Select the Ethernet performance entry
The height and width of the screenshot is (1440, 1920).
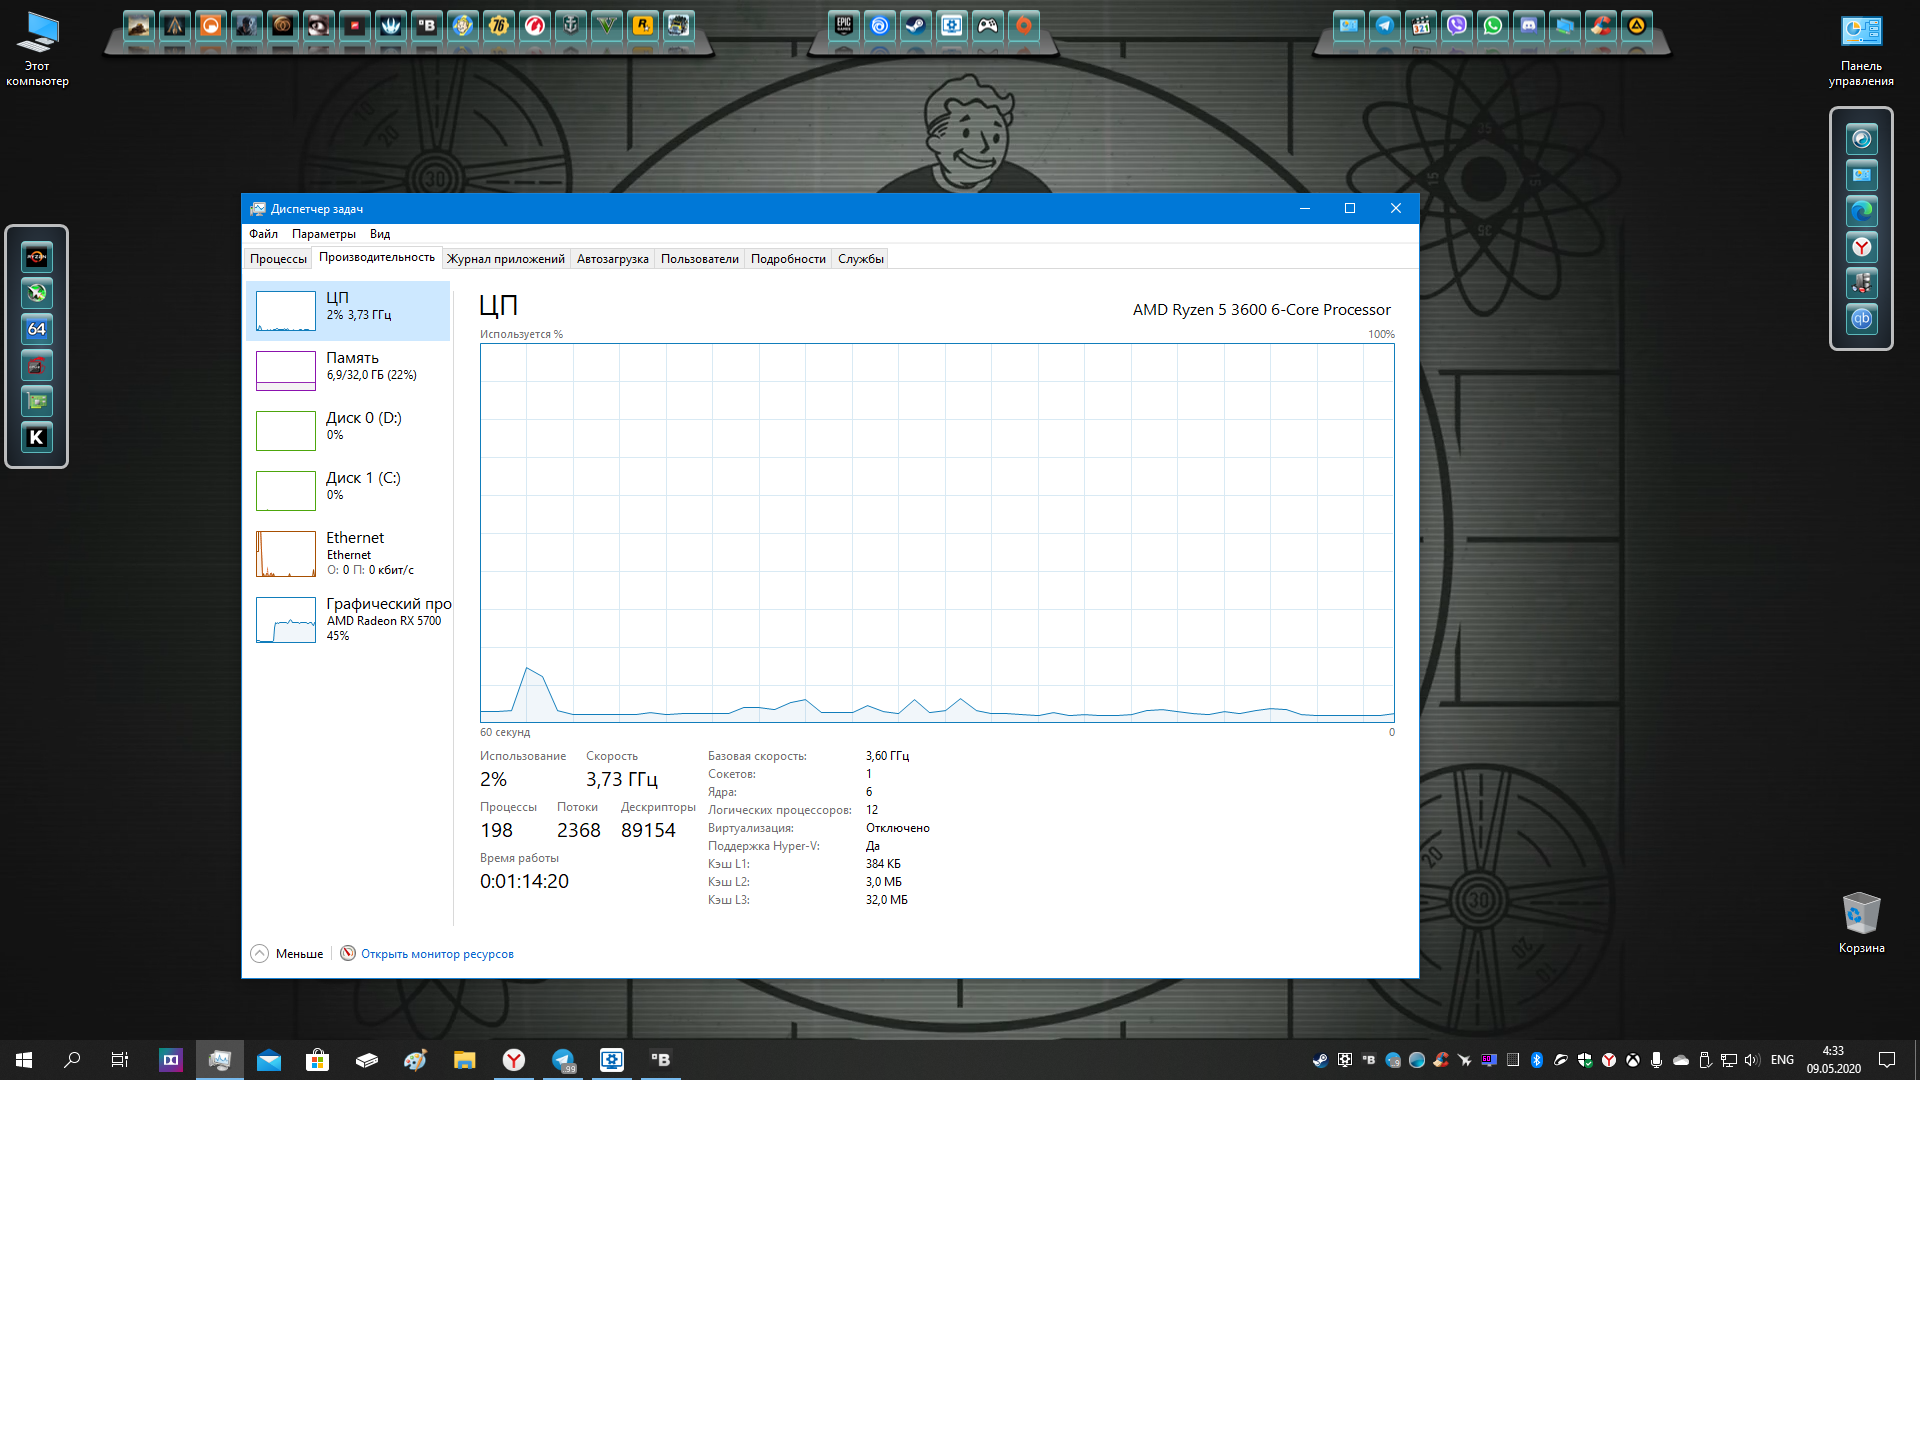click(348, 554)
